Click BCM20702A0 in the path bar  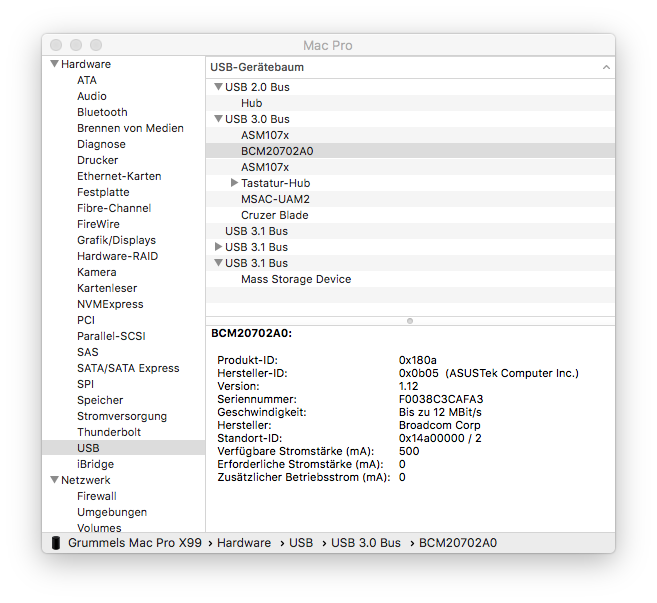click(458, 543)
